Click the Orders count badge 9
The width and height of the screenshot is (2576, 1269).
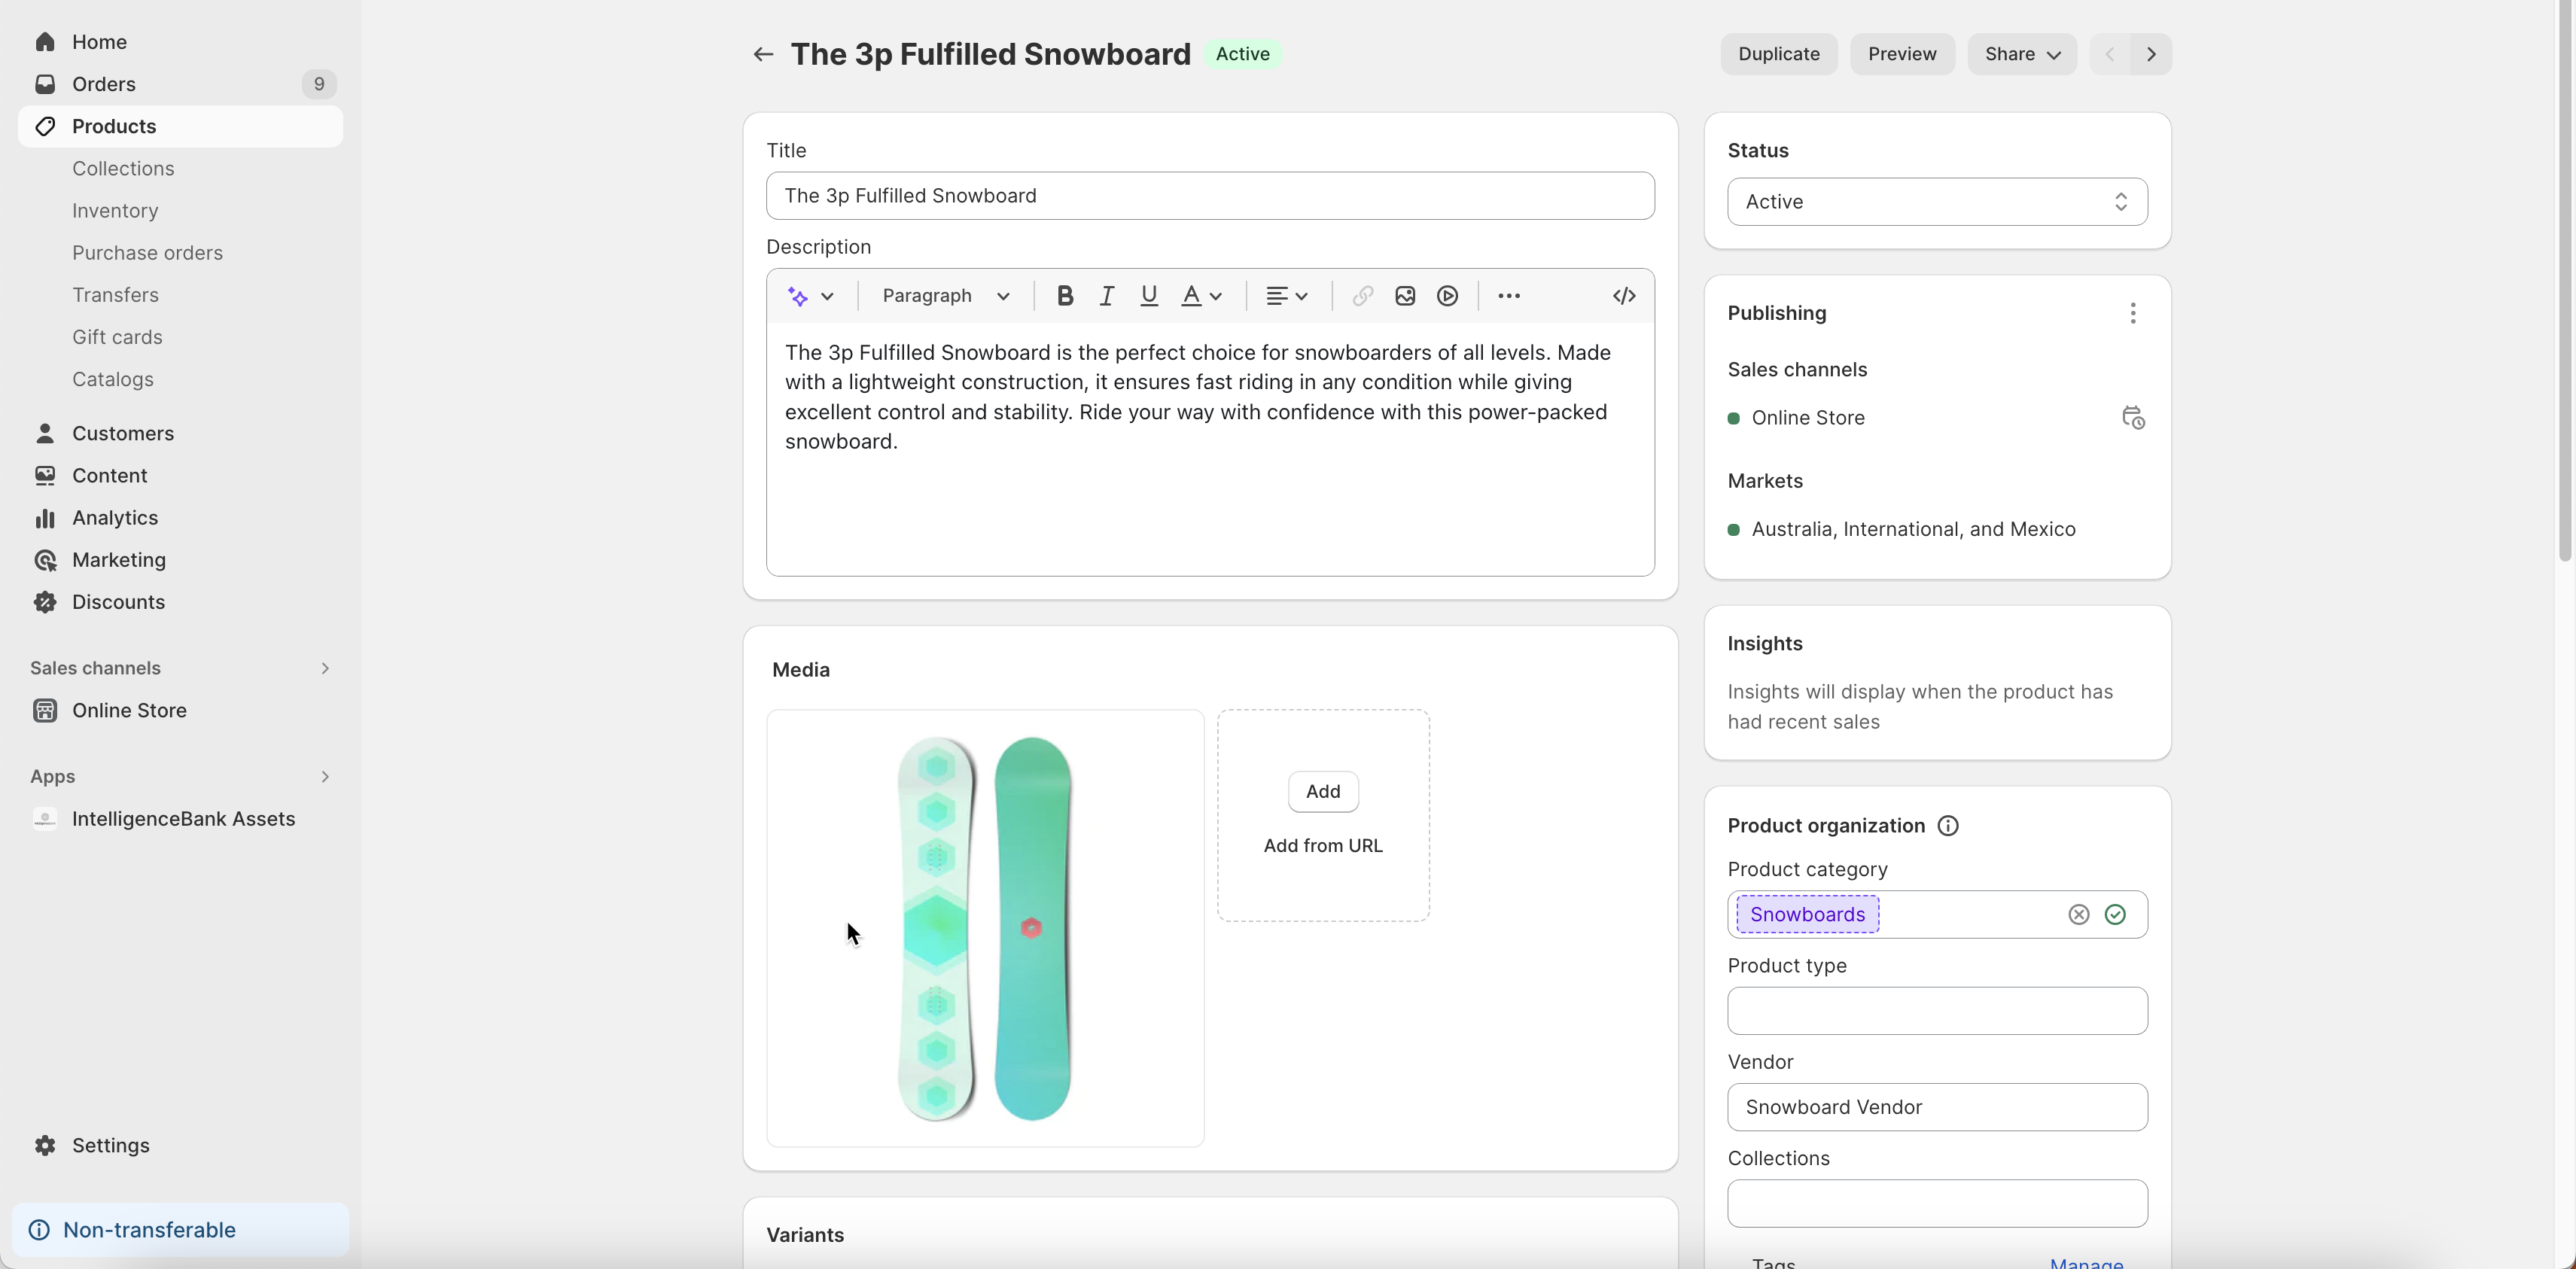pyautogui.click(x=319, y=84)
